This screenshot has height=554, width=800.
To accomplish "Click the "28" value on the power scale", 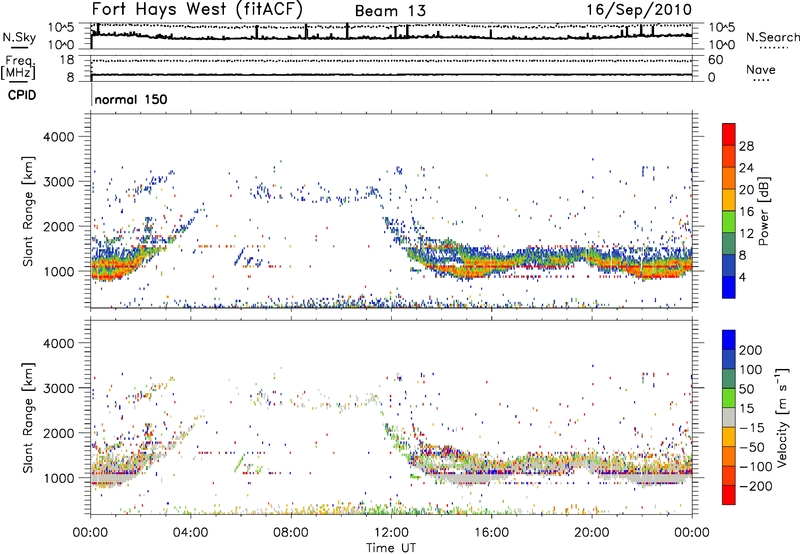I will coord(746,146).
